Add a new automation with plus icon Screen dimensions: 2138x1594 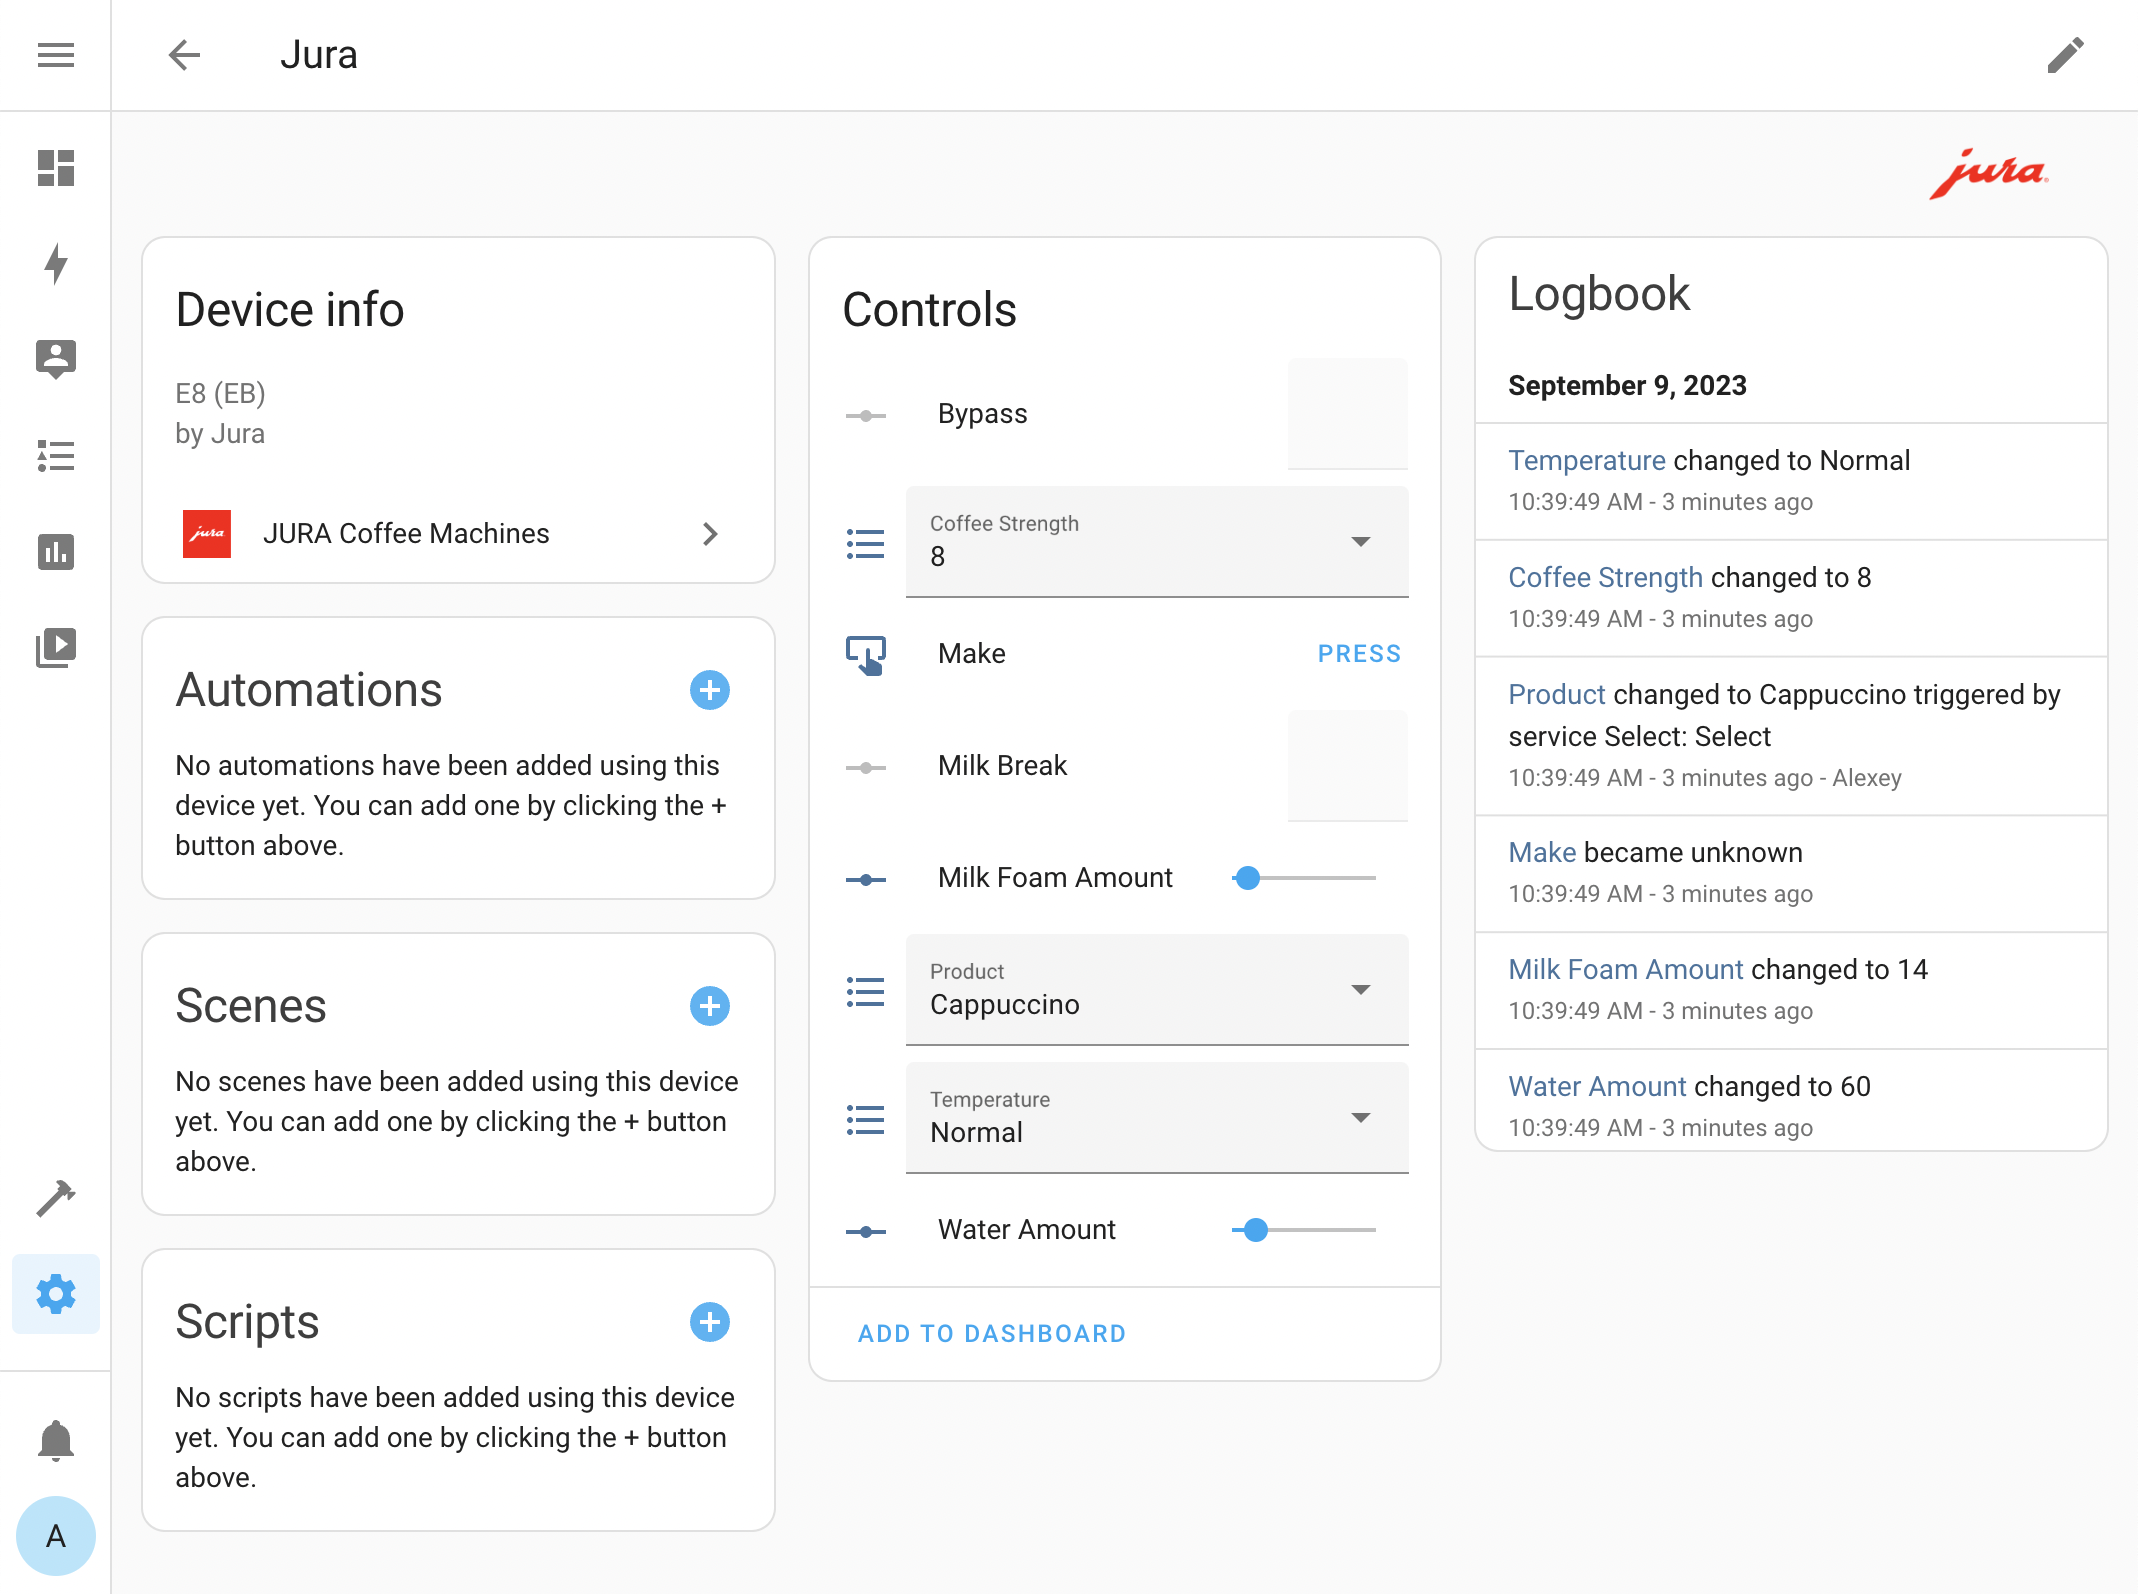709,690
